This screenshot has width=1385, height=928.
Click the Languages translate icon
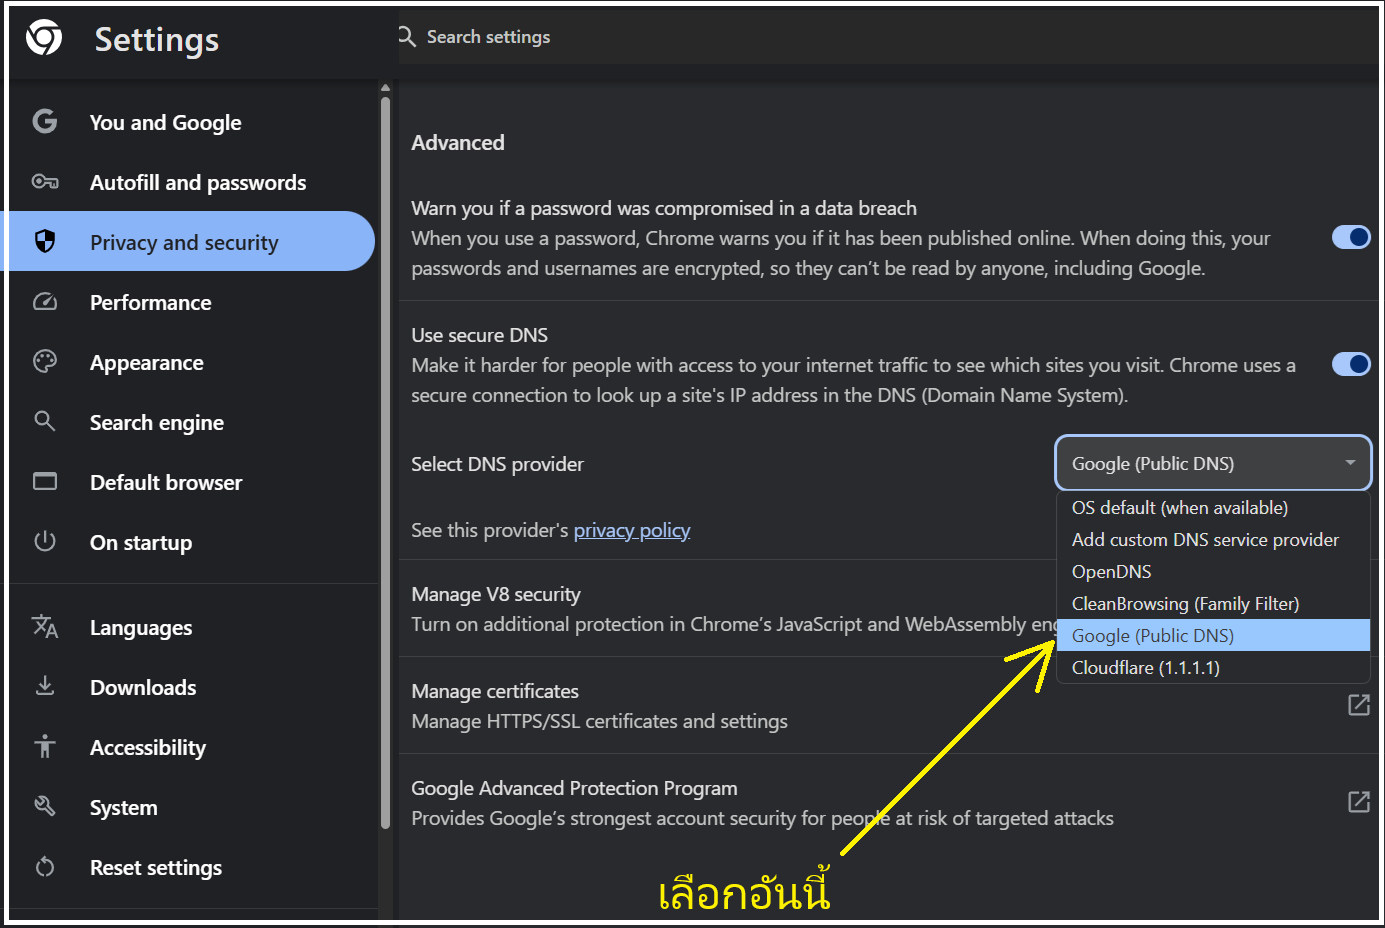pos(45,626)
